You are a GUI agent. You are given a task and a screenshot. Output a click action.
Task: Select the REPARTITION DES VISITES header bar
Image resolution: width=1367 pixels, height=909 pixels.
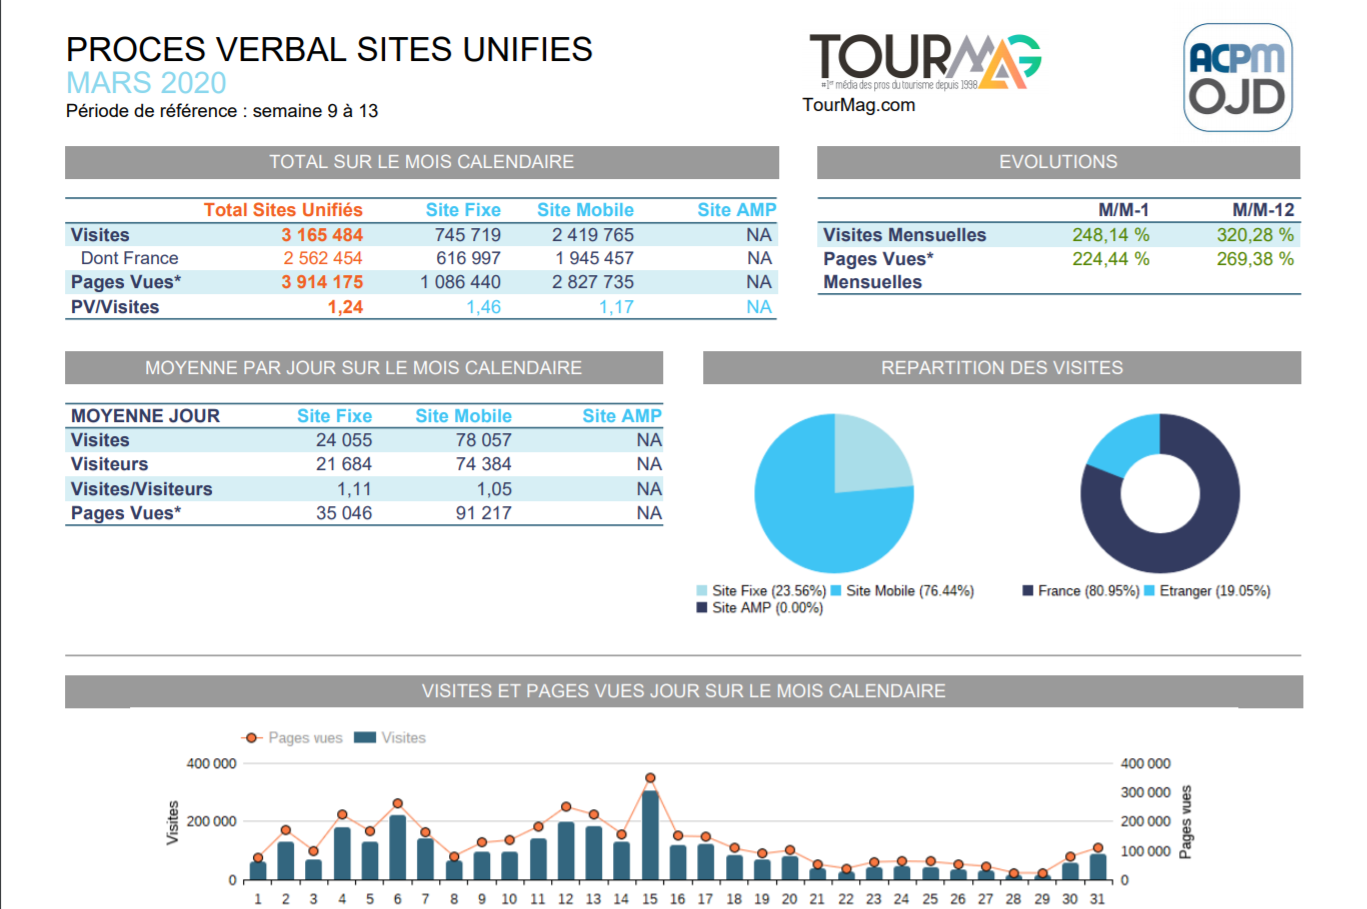point(1001,368)
